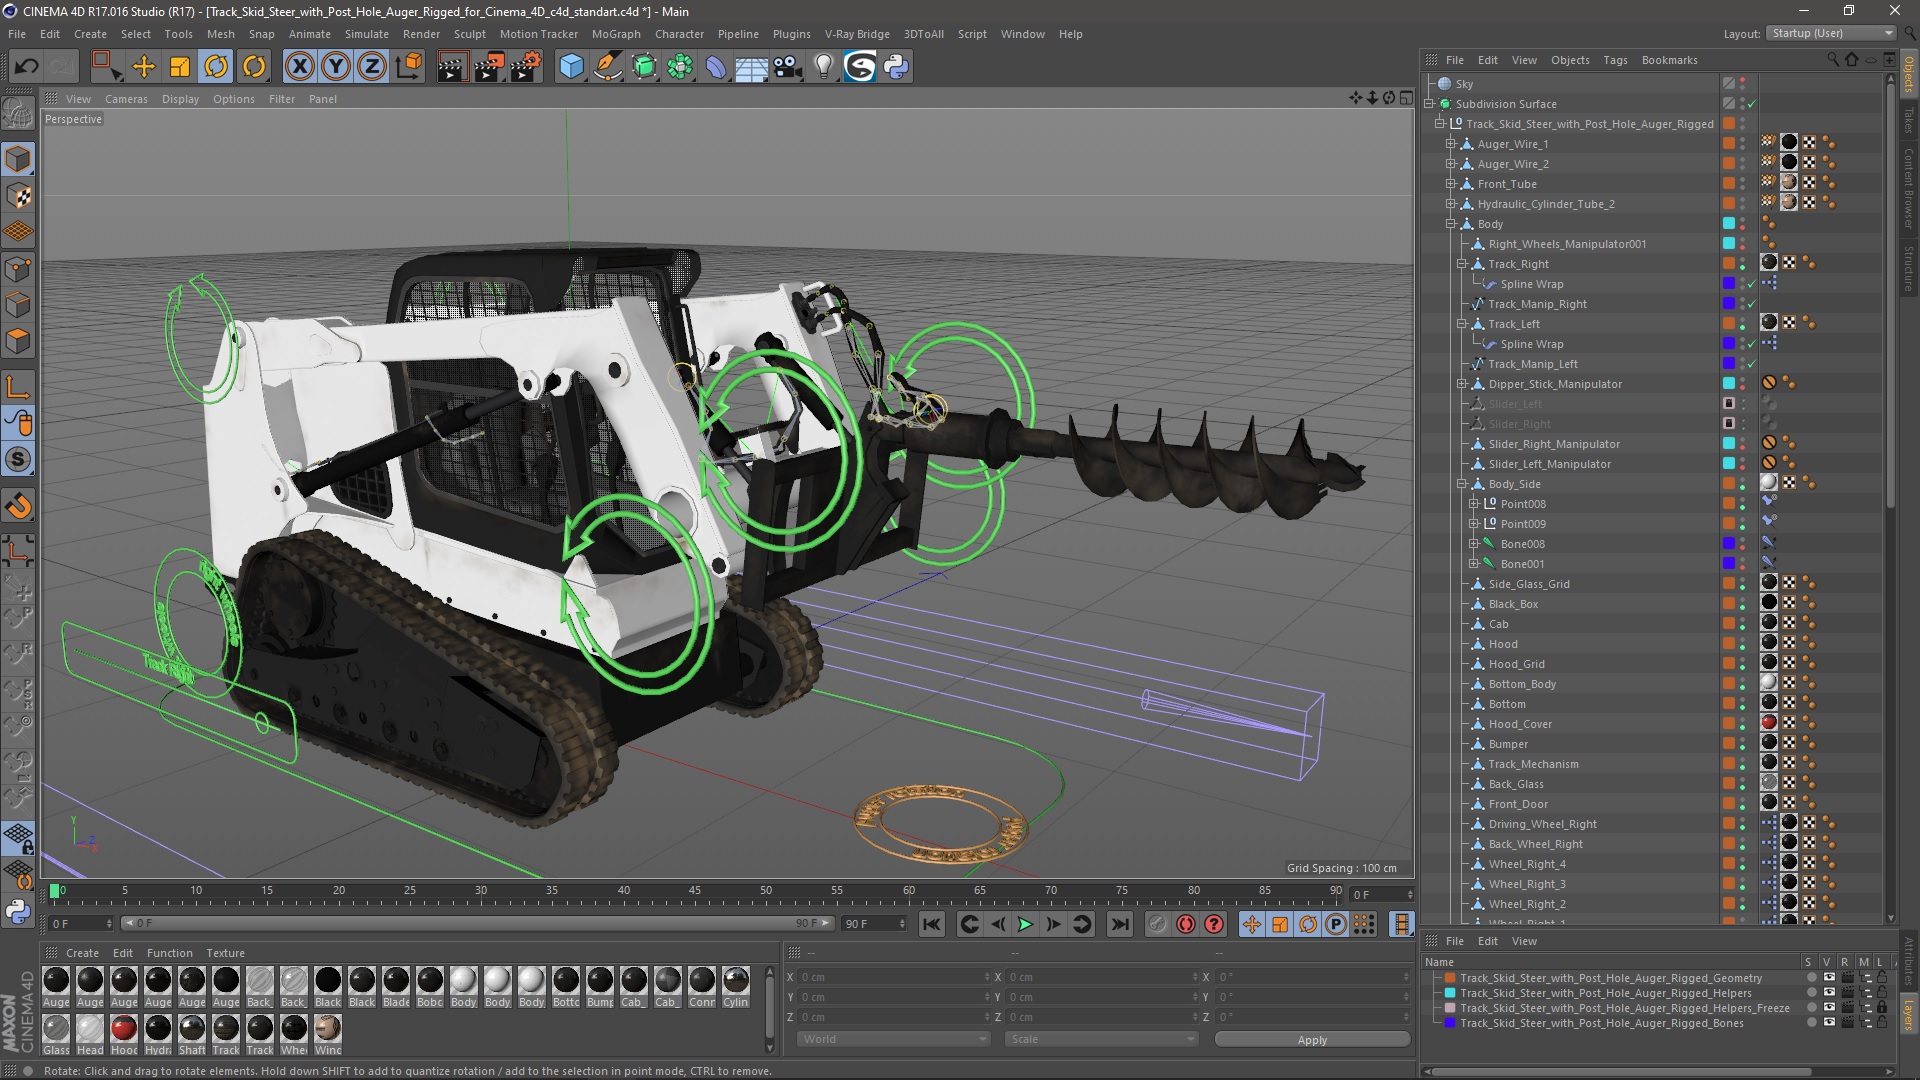
Task: Select the Rotate tool
Action: click(x=216, y=67)
